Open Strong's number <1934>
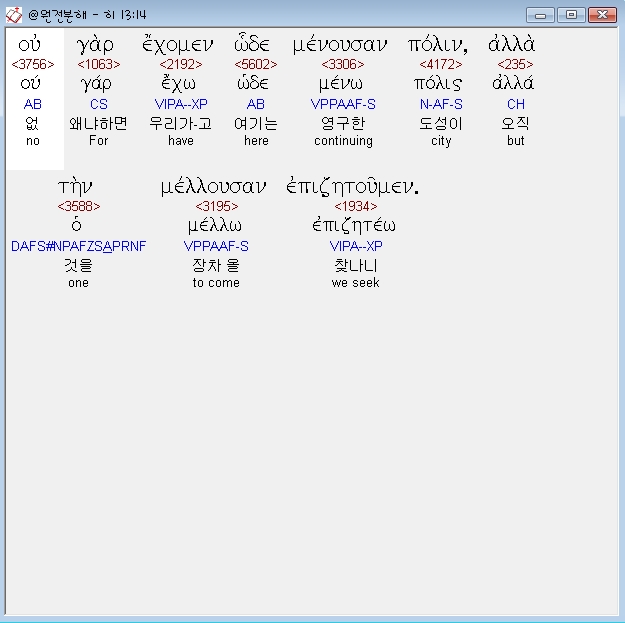This screenshot has width=625, height=623. pyautogui.click(x=356, y=206)
